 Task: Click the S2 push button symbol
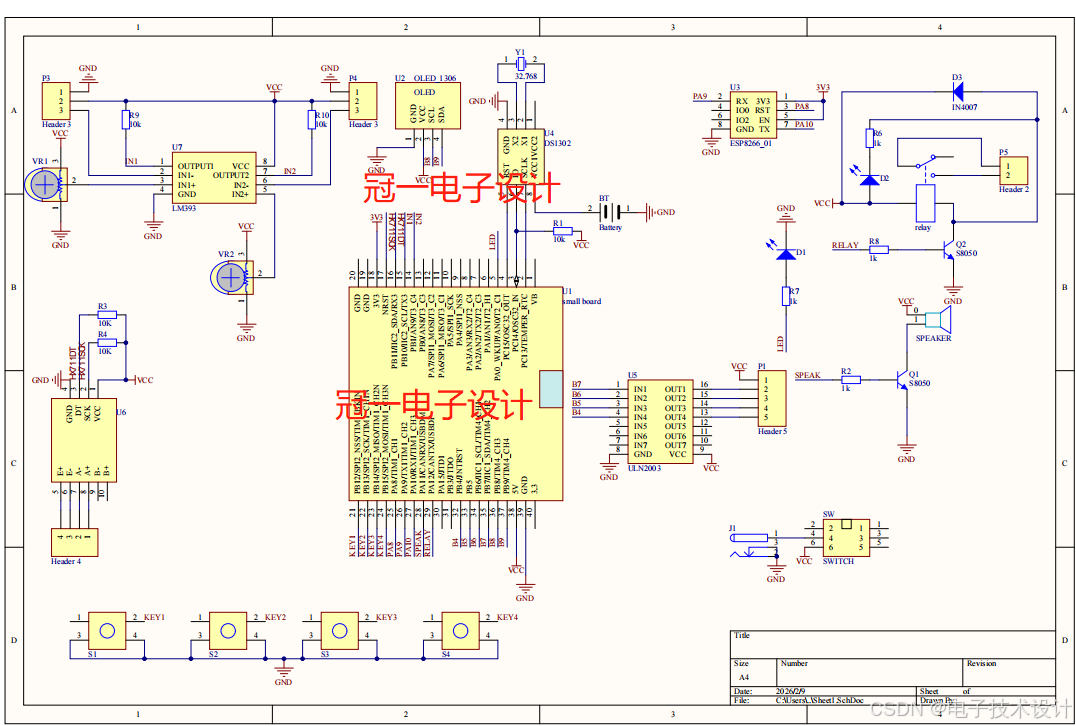click(227, 630)
